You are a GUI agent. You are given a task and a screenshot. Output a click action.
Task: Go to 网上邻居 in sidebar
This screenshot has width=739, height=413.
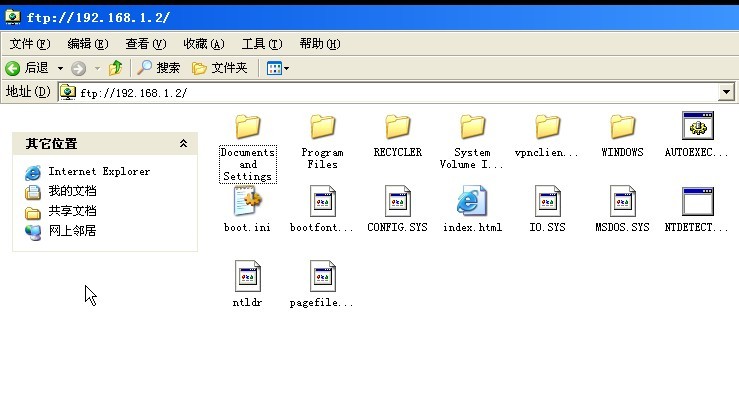click(72, 231)
